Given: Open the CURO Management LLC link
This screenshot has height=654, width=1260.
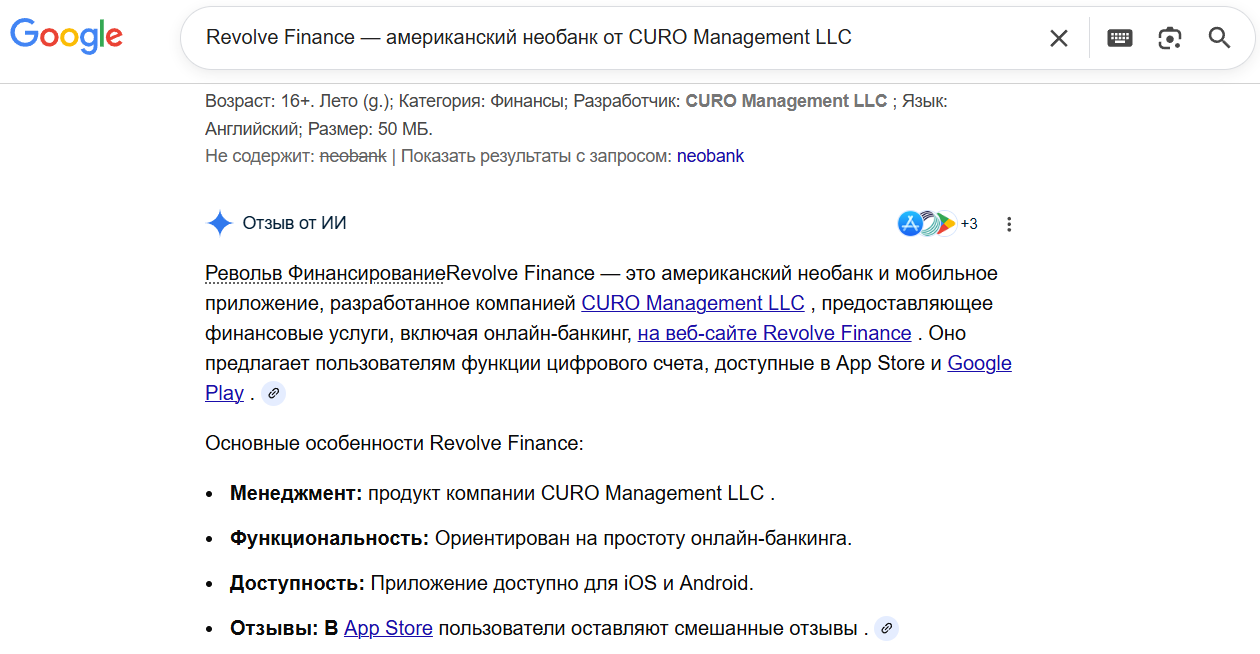Looking at the screenshot, I should [692, 303].
